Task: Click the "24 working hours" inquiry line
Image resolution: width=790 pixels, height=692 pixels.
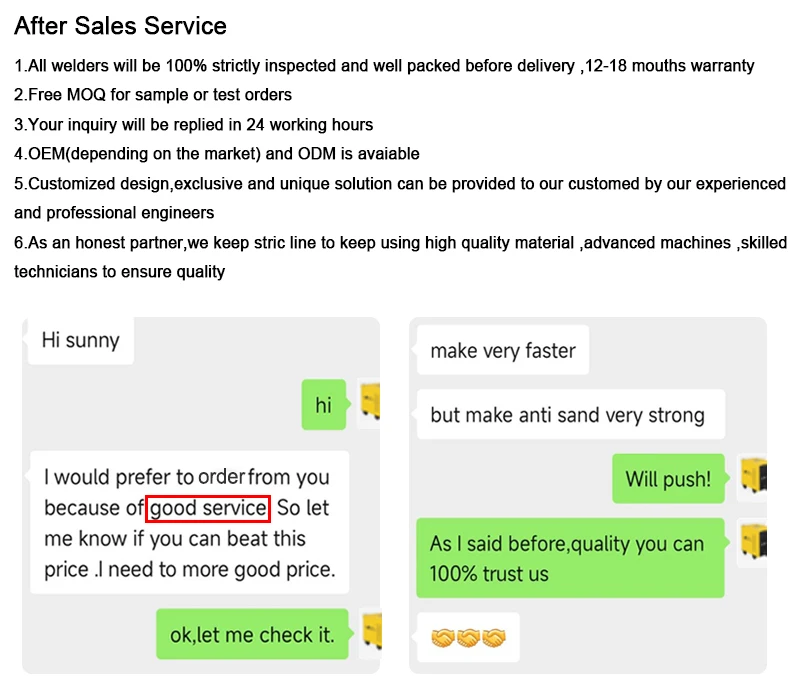Action: [x=193, y=124]
